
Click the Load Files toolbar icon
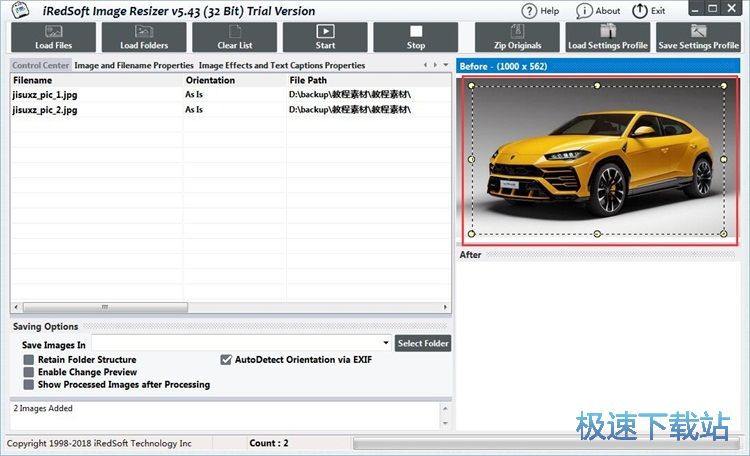(53, 37)
